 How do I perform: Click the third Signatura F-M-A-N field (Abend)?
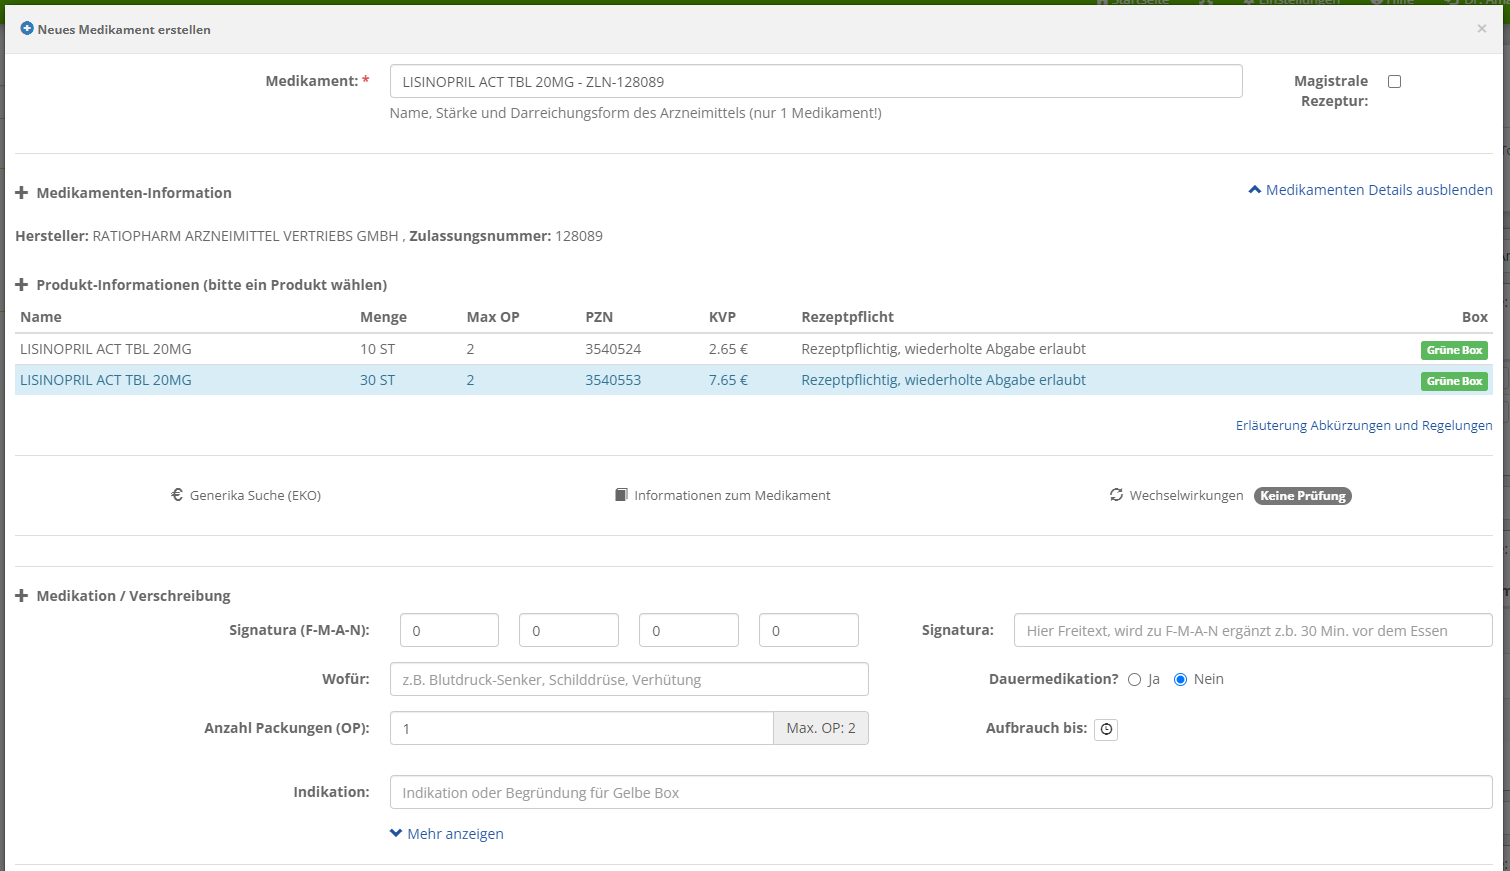tap(689, 630)
